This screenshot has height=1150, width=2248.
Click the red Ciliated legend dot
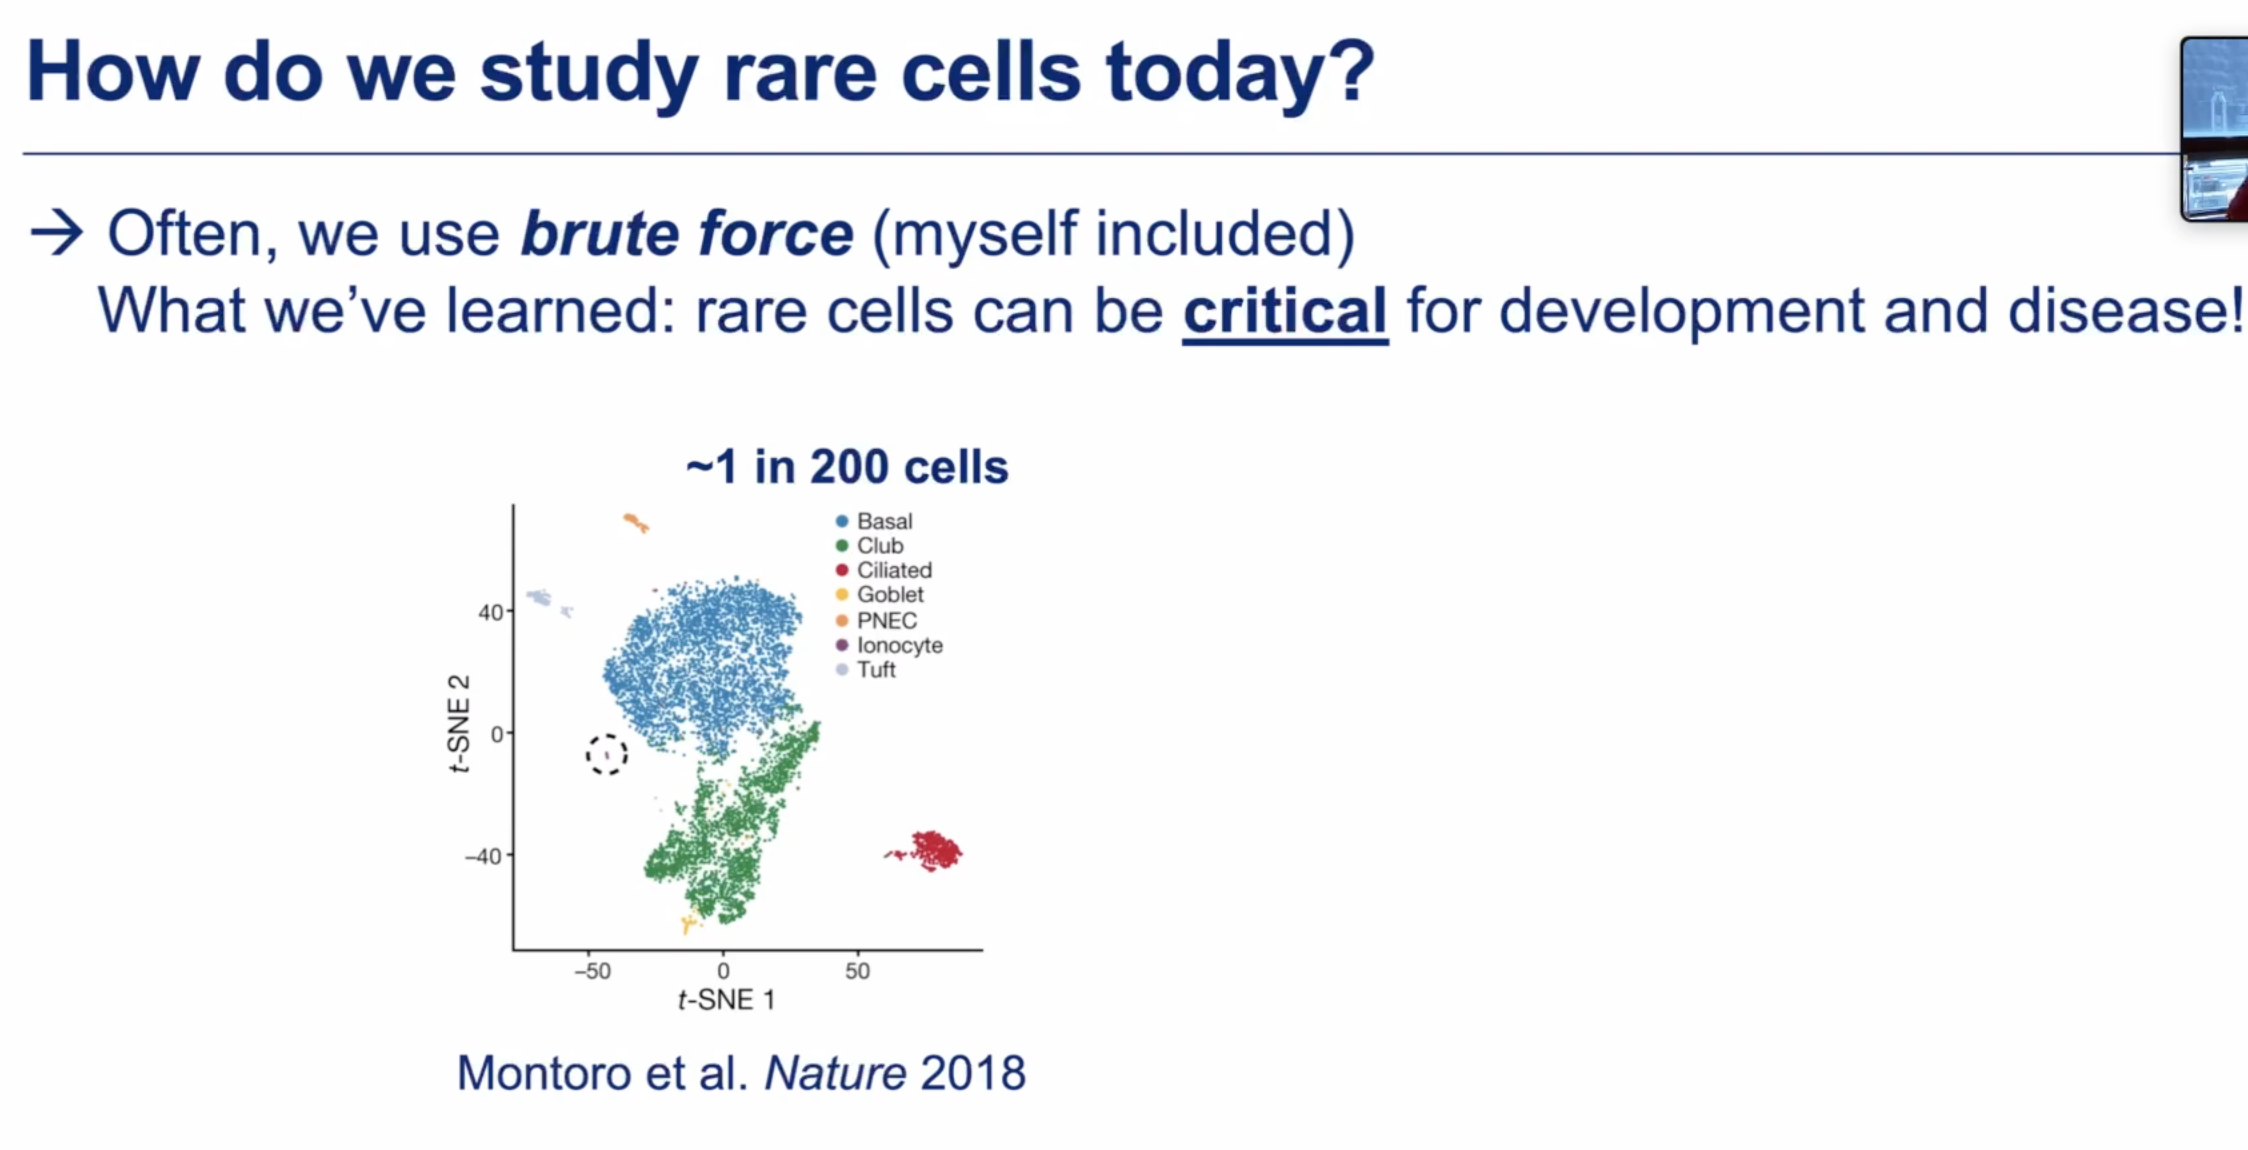pos(842,570)
